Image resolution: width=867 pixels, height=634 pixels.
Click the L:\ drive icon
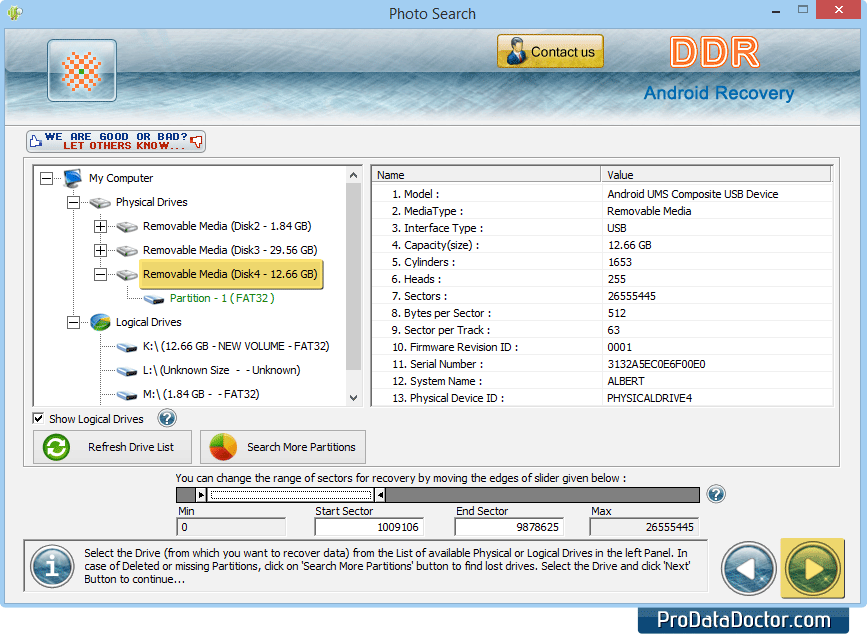pyautogui.click(x=127, y=371)
